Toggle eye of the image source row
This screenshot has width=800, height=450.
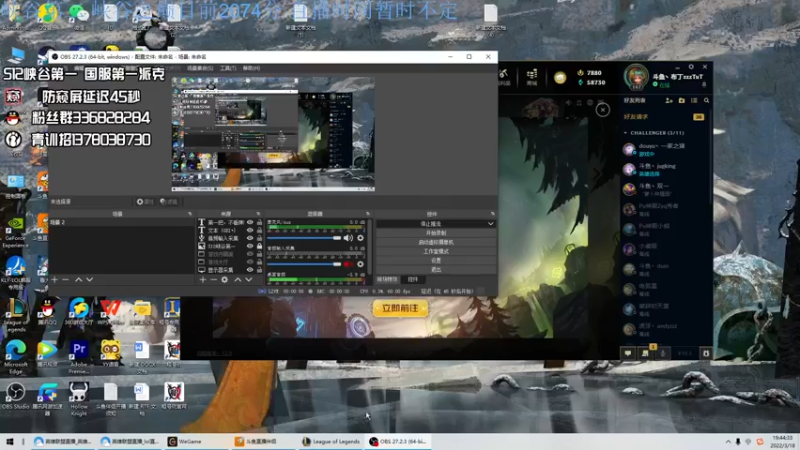(x=250, y=246)
